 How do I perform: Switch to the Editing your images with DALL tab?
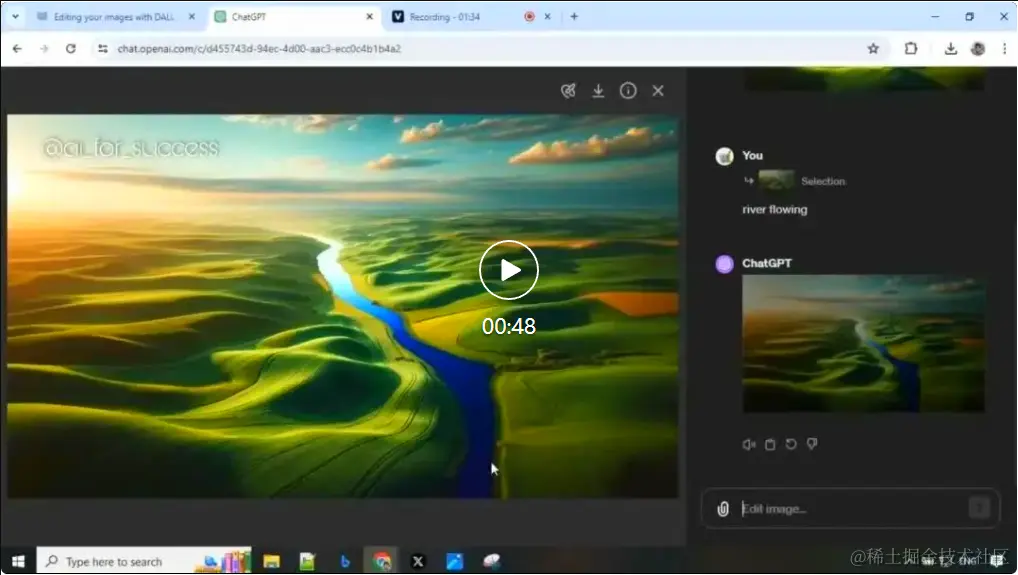tap(114, 17)
